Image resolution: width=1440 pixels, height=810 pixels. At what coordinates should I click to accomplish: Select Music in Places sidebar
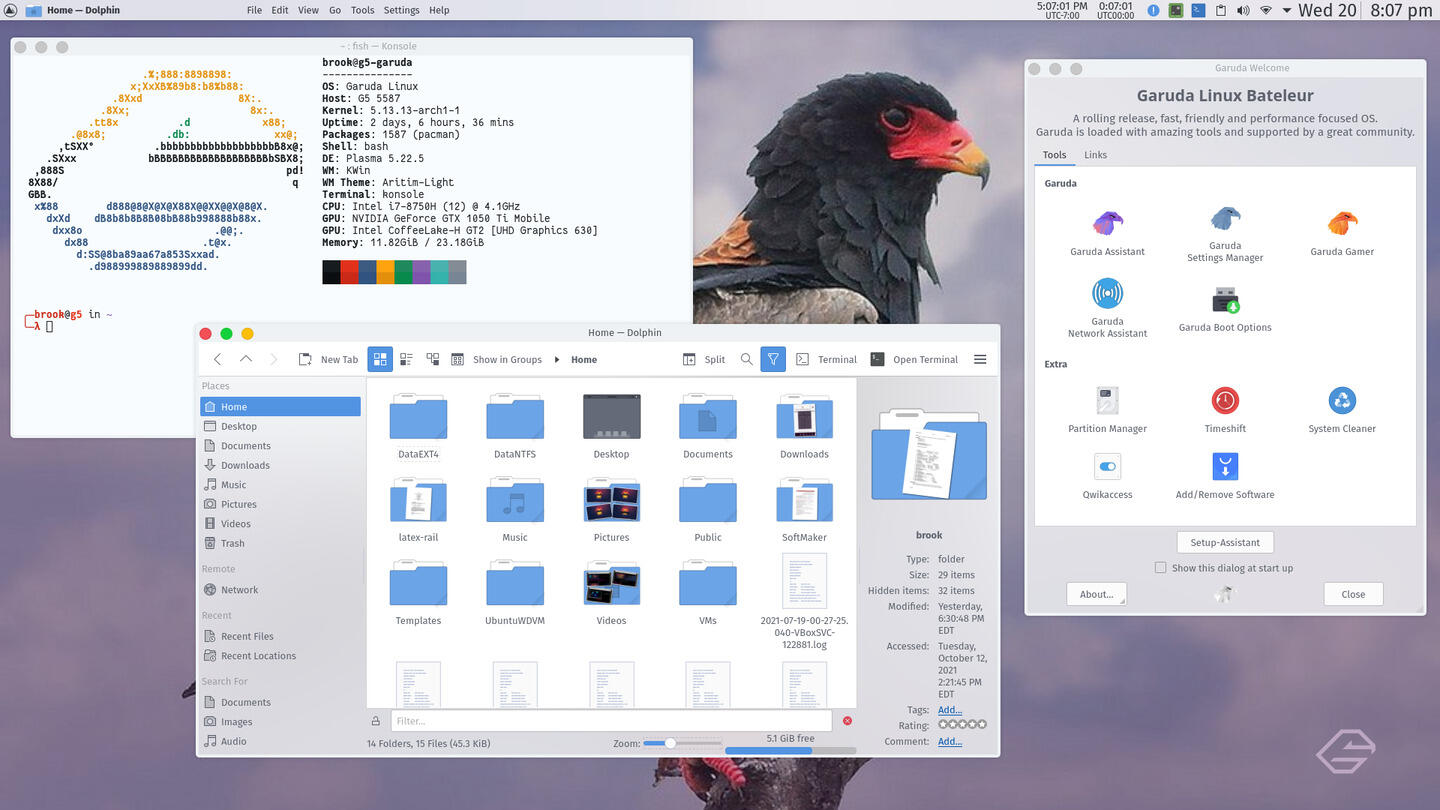click(x=280, y=485)
